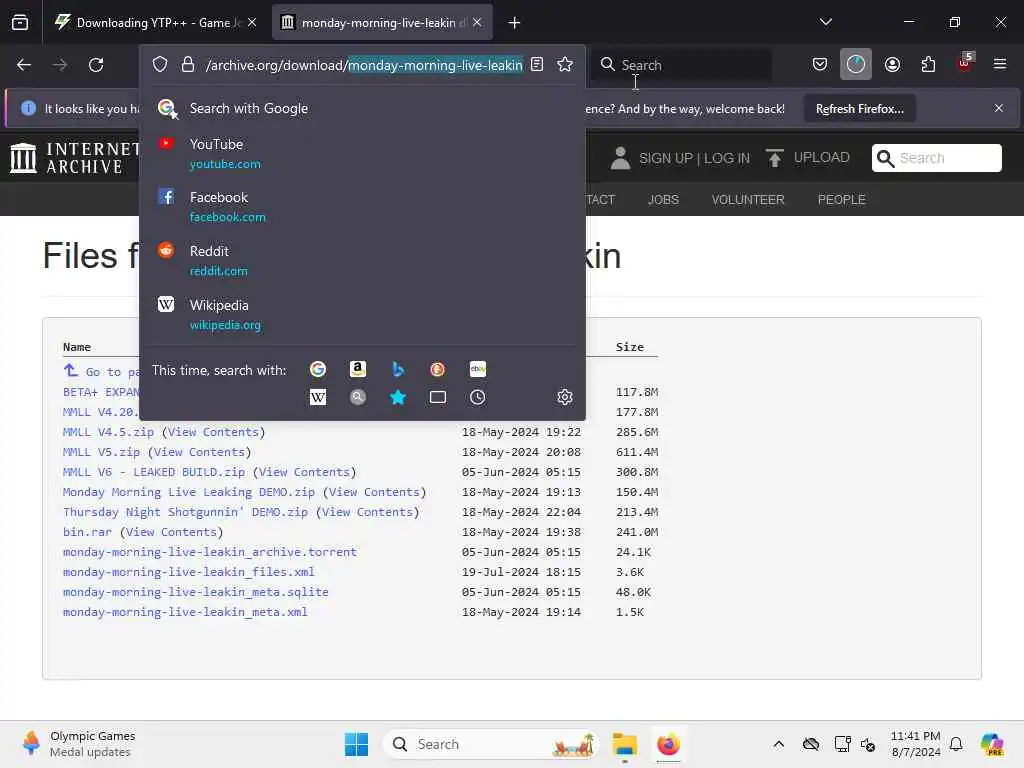Open a new browser tab
The width and height of the screenshot is (1024, 768).
tap(515, 23)
